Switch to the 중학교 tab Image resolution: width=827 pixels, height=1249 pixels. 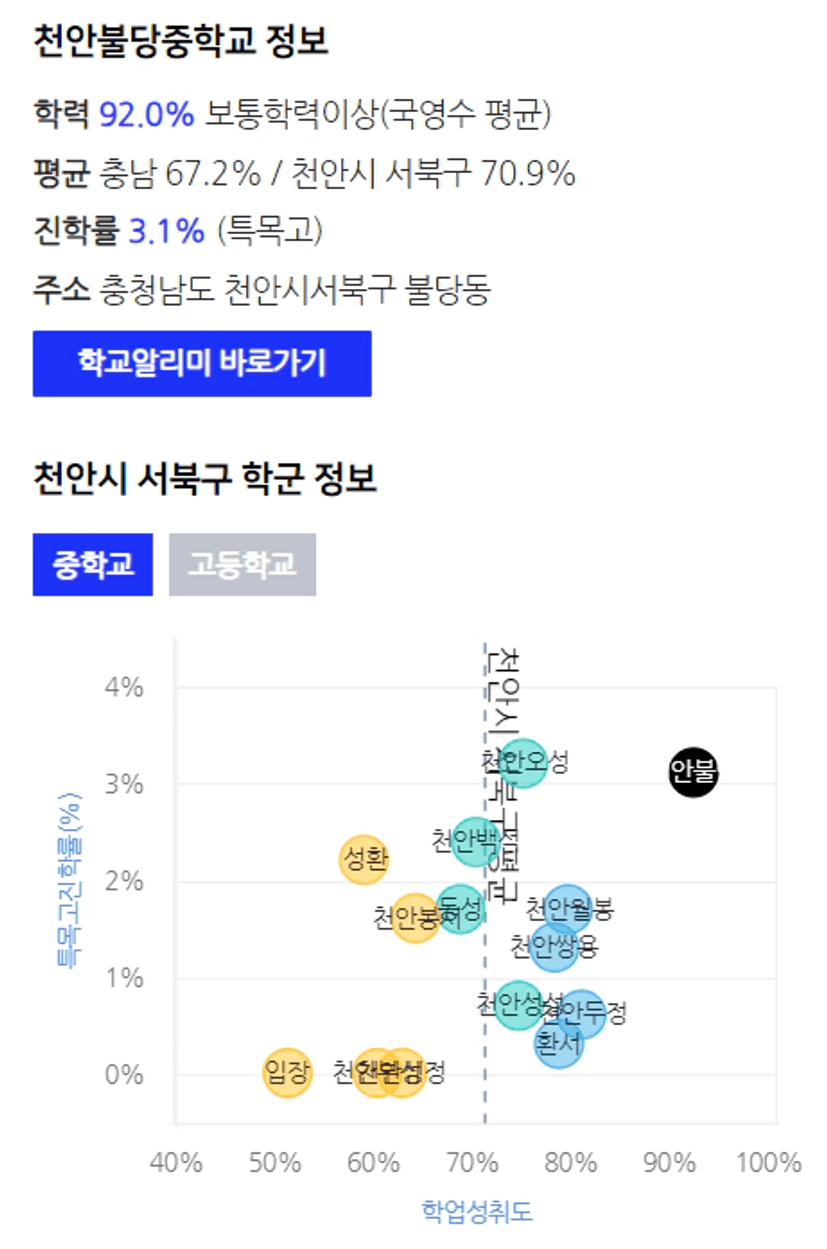pos(93,565)
